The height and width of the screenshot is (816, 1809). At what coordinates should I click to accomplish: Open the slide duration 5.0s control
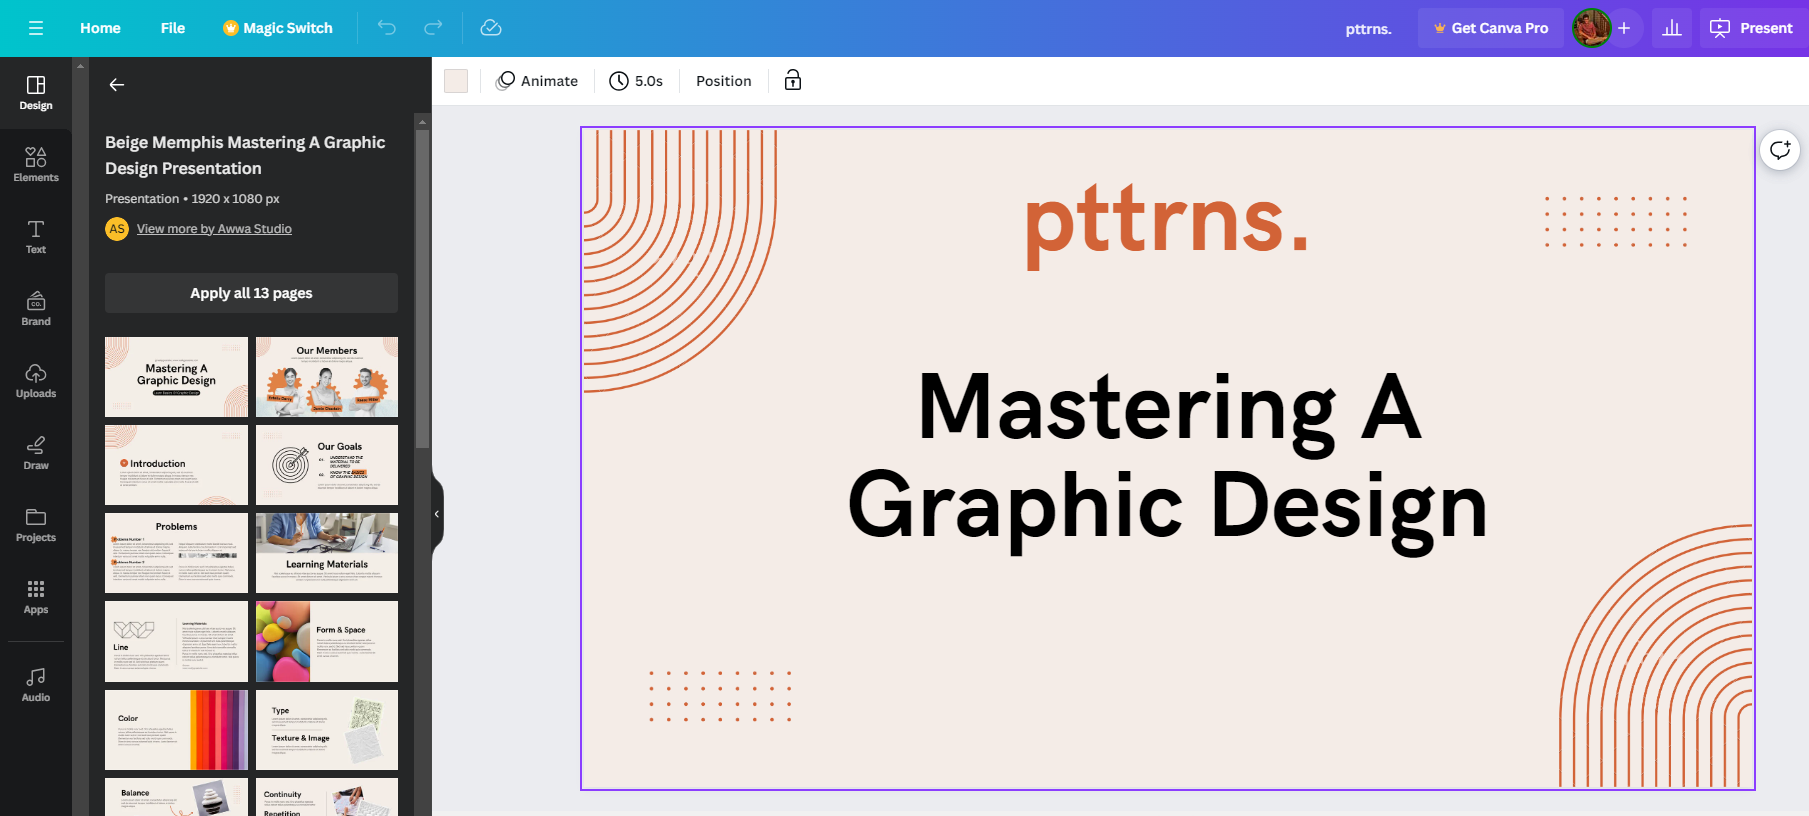pyautogui.click(x=636, y=81)
